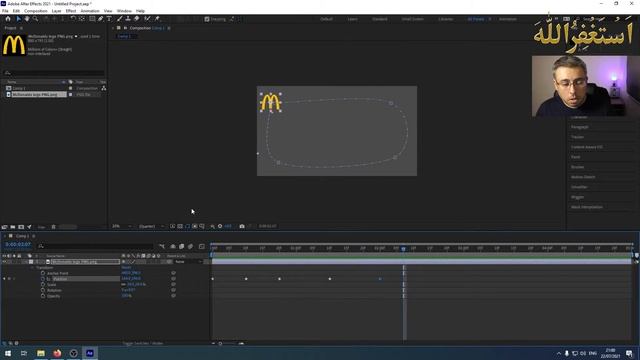The height and width of the screenshot is (360, 640).
Task: Select the Selection (arrow) tool
Action: tap(18, 19)
